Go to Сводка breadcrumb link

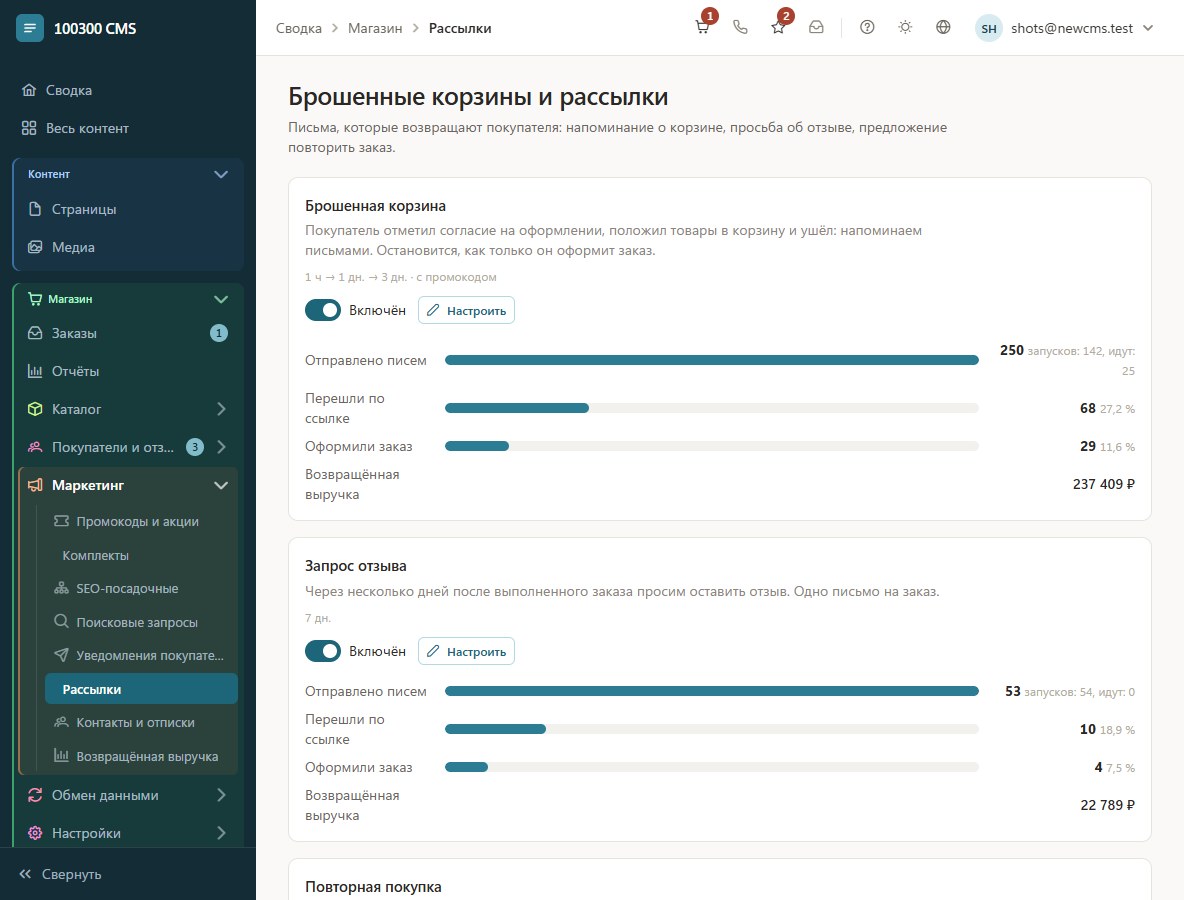[298, 29]
